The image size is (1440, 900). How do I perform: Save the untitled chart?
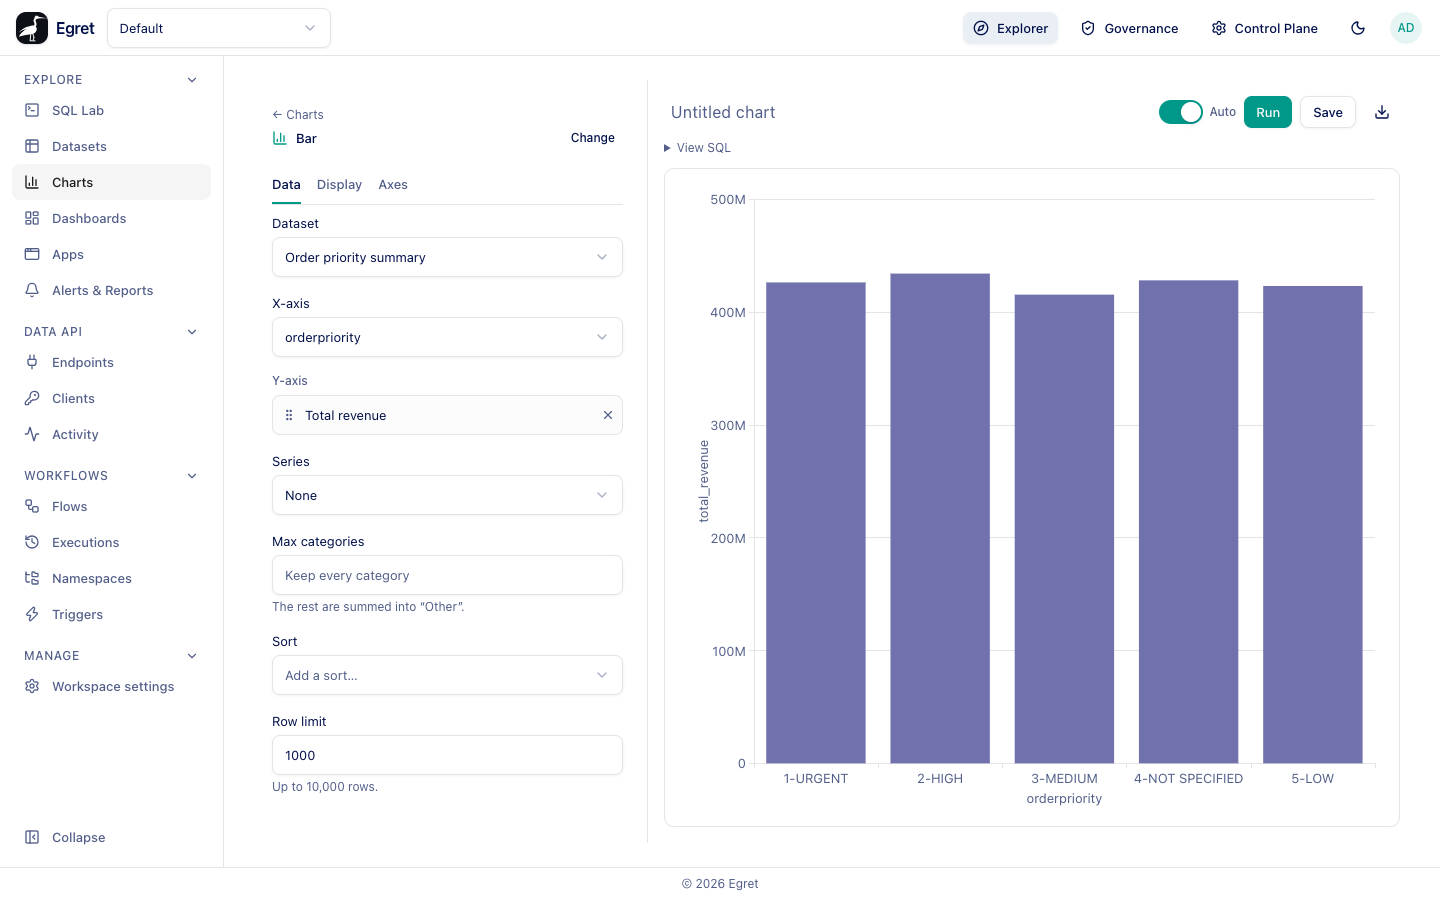coord(1328,112)
